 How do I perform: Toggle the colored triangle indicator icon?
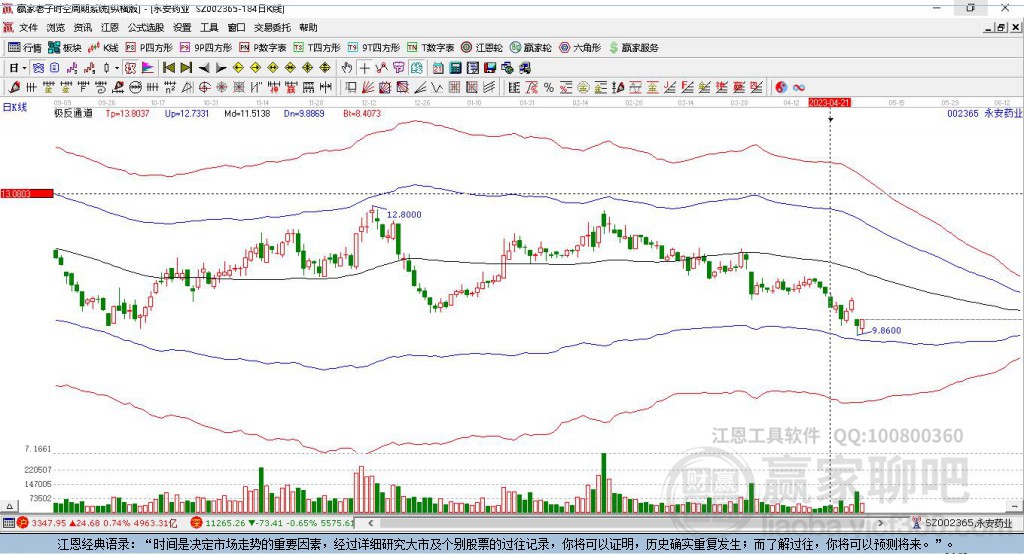(148, 68)
